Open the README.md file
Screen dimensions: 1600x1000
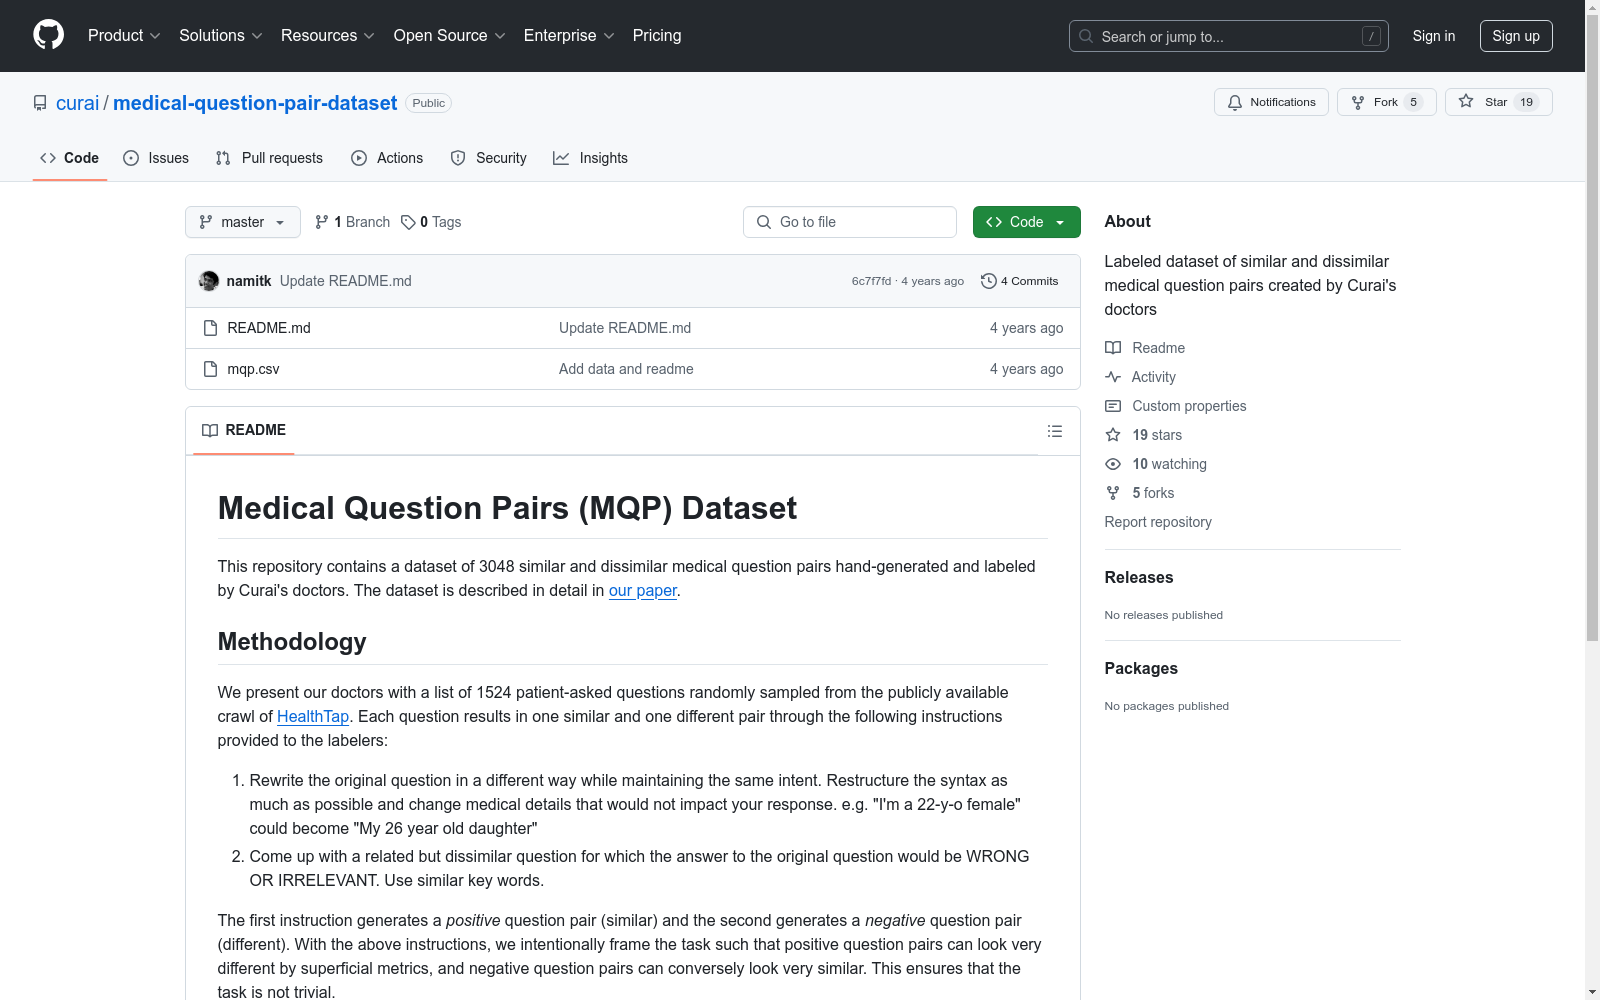pos(269,328)
